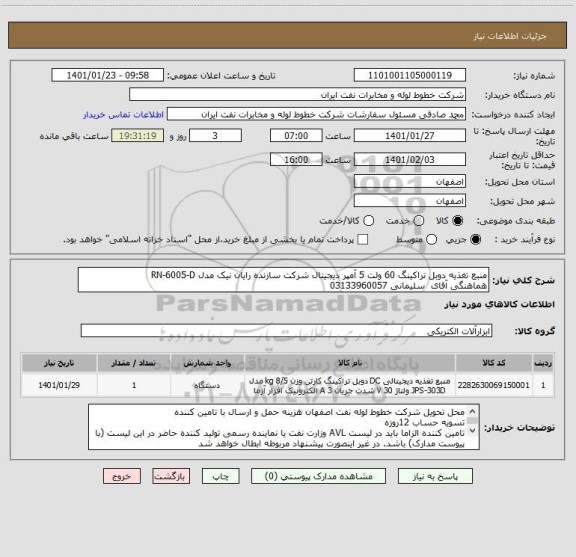Screen dimensions: 576x557
Task: Click the دستگاه unit cell
Action: point(207,385)
